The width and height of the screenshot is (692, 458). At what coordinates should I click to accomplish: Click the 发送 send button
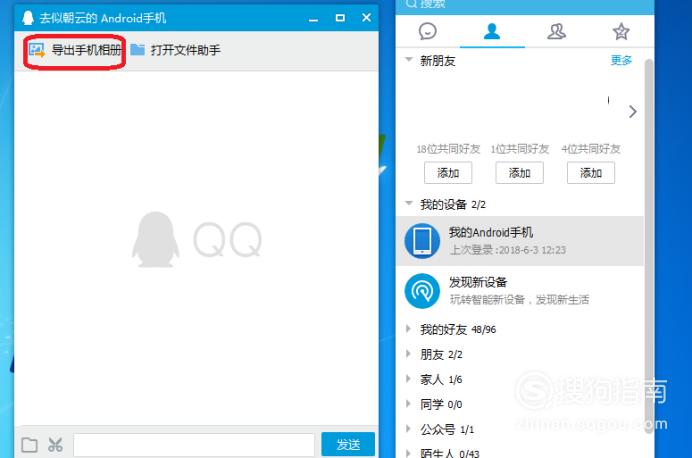click(348, 444)
